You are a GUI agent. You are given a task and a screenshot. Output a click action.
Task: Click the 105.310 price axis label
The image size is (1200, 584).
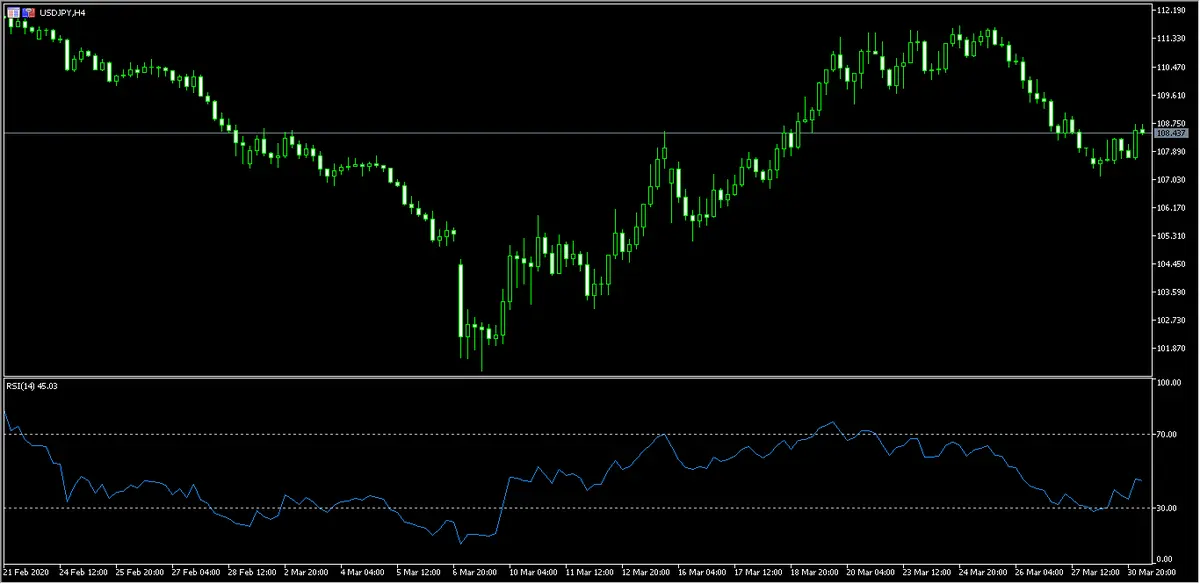(x=1170, y=236)
